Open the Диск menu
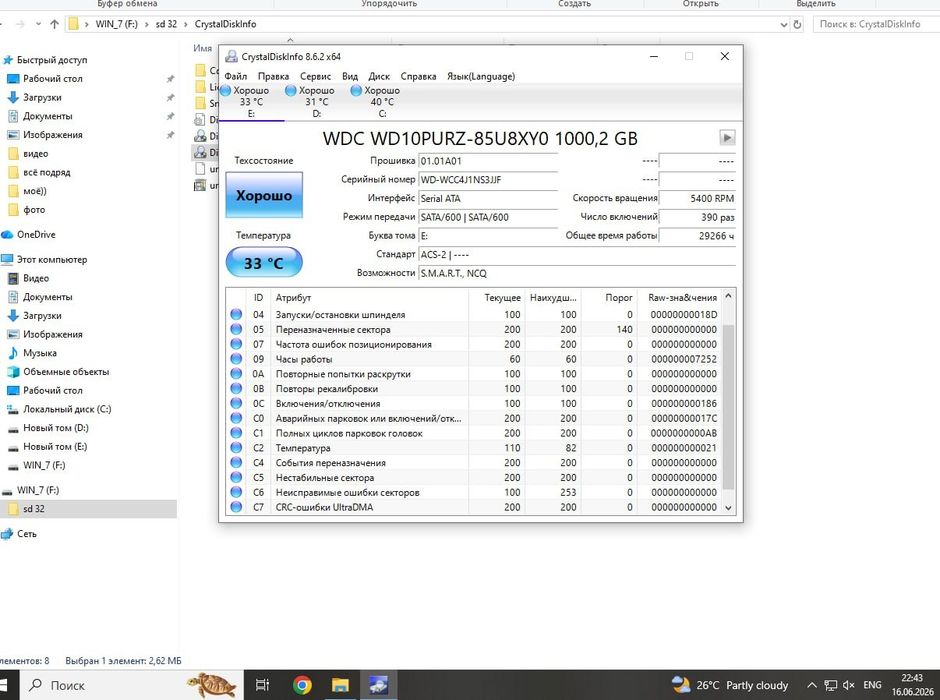 point(379,76)
